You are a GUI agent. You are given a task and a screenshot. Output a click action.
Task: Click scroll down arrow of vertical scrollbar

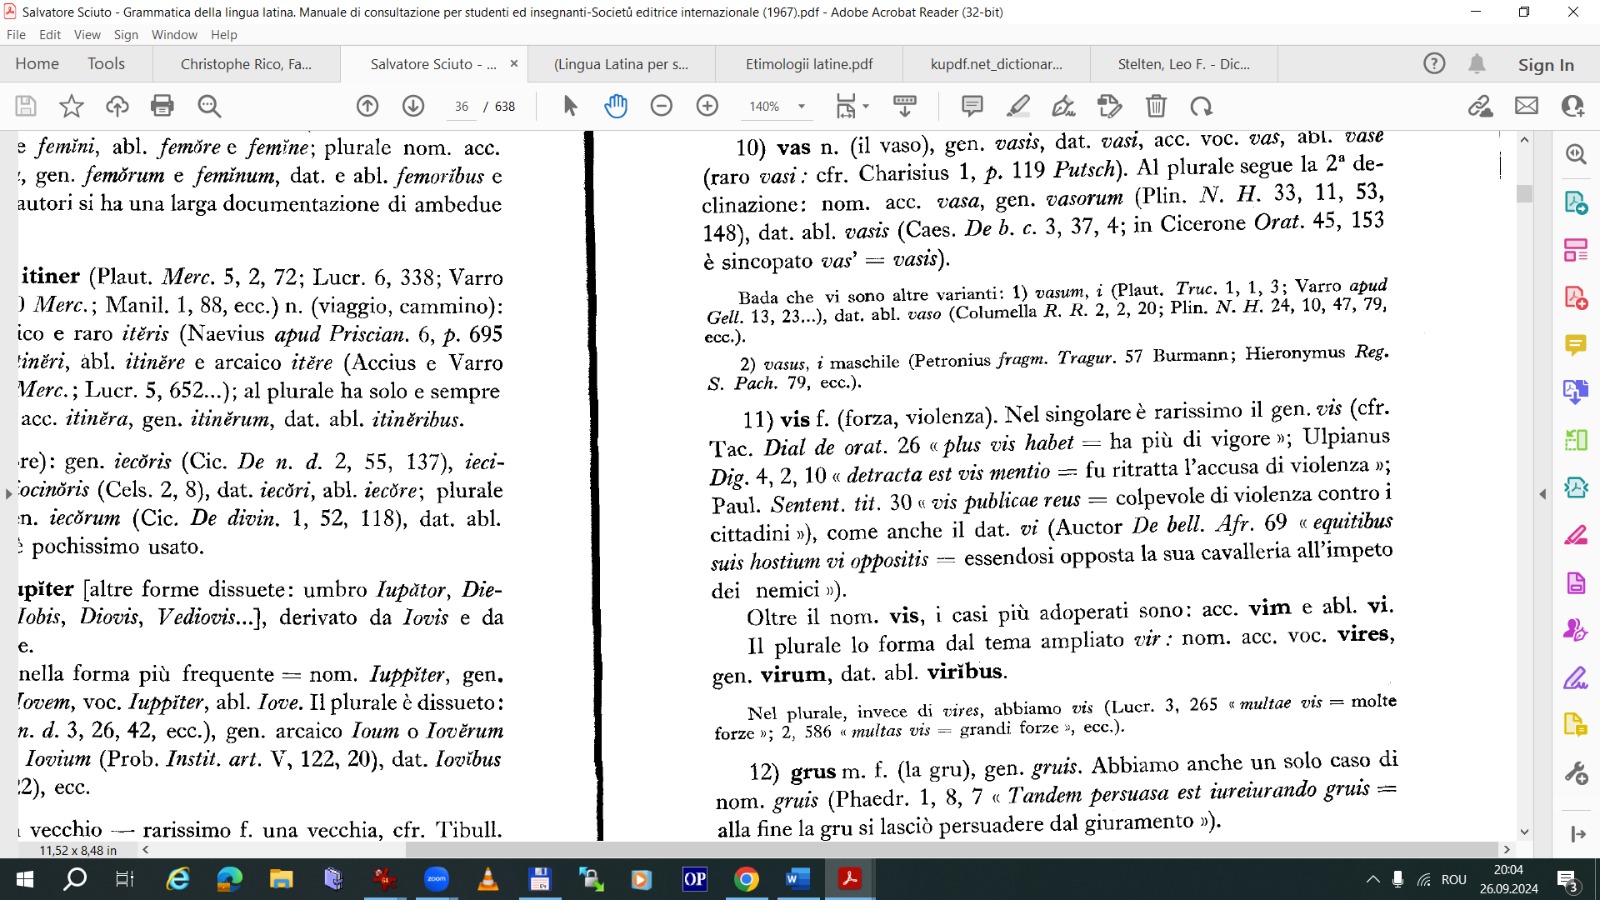tap(1524, 831)
